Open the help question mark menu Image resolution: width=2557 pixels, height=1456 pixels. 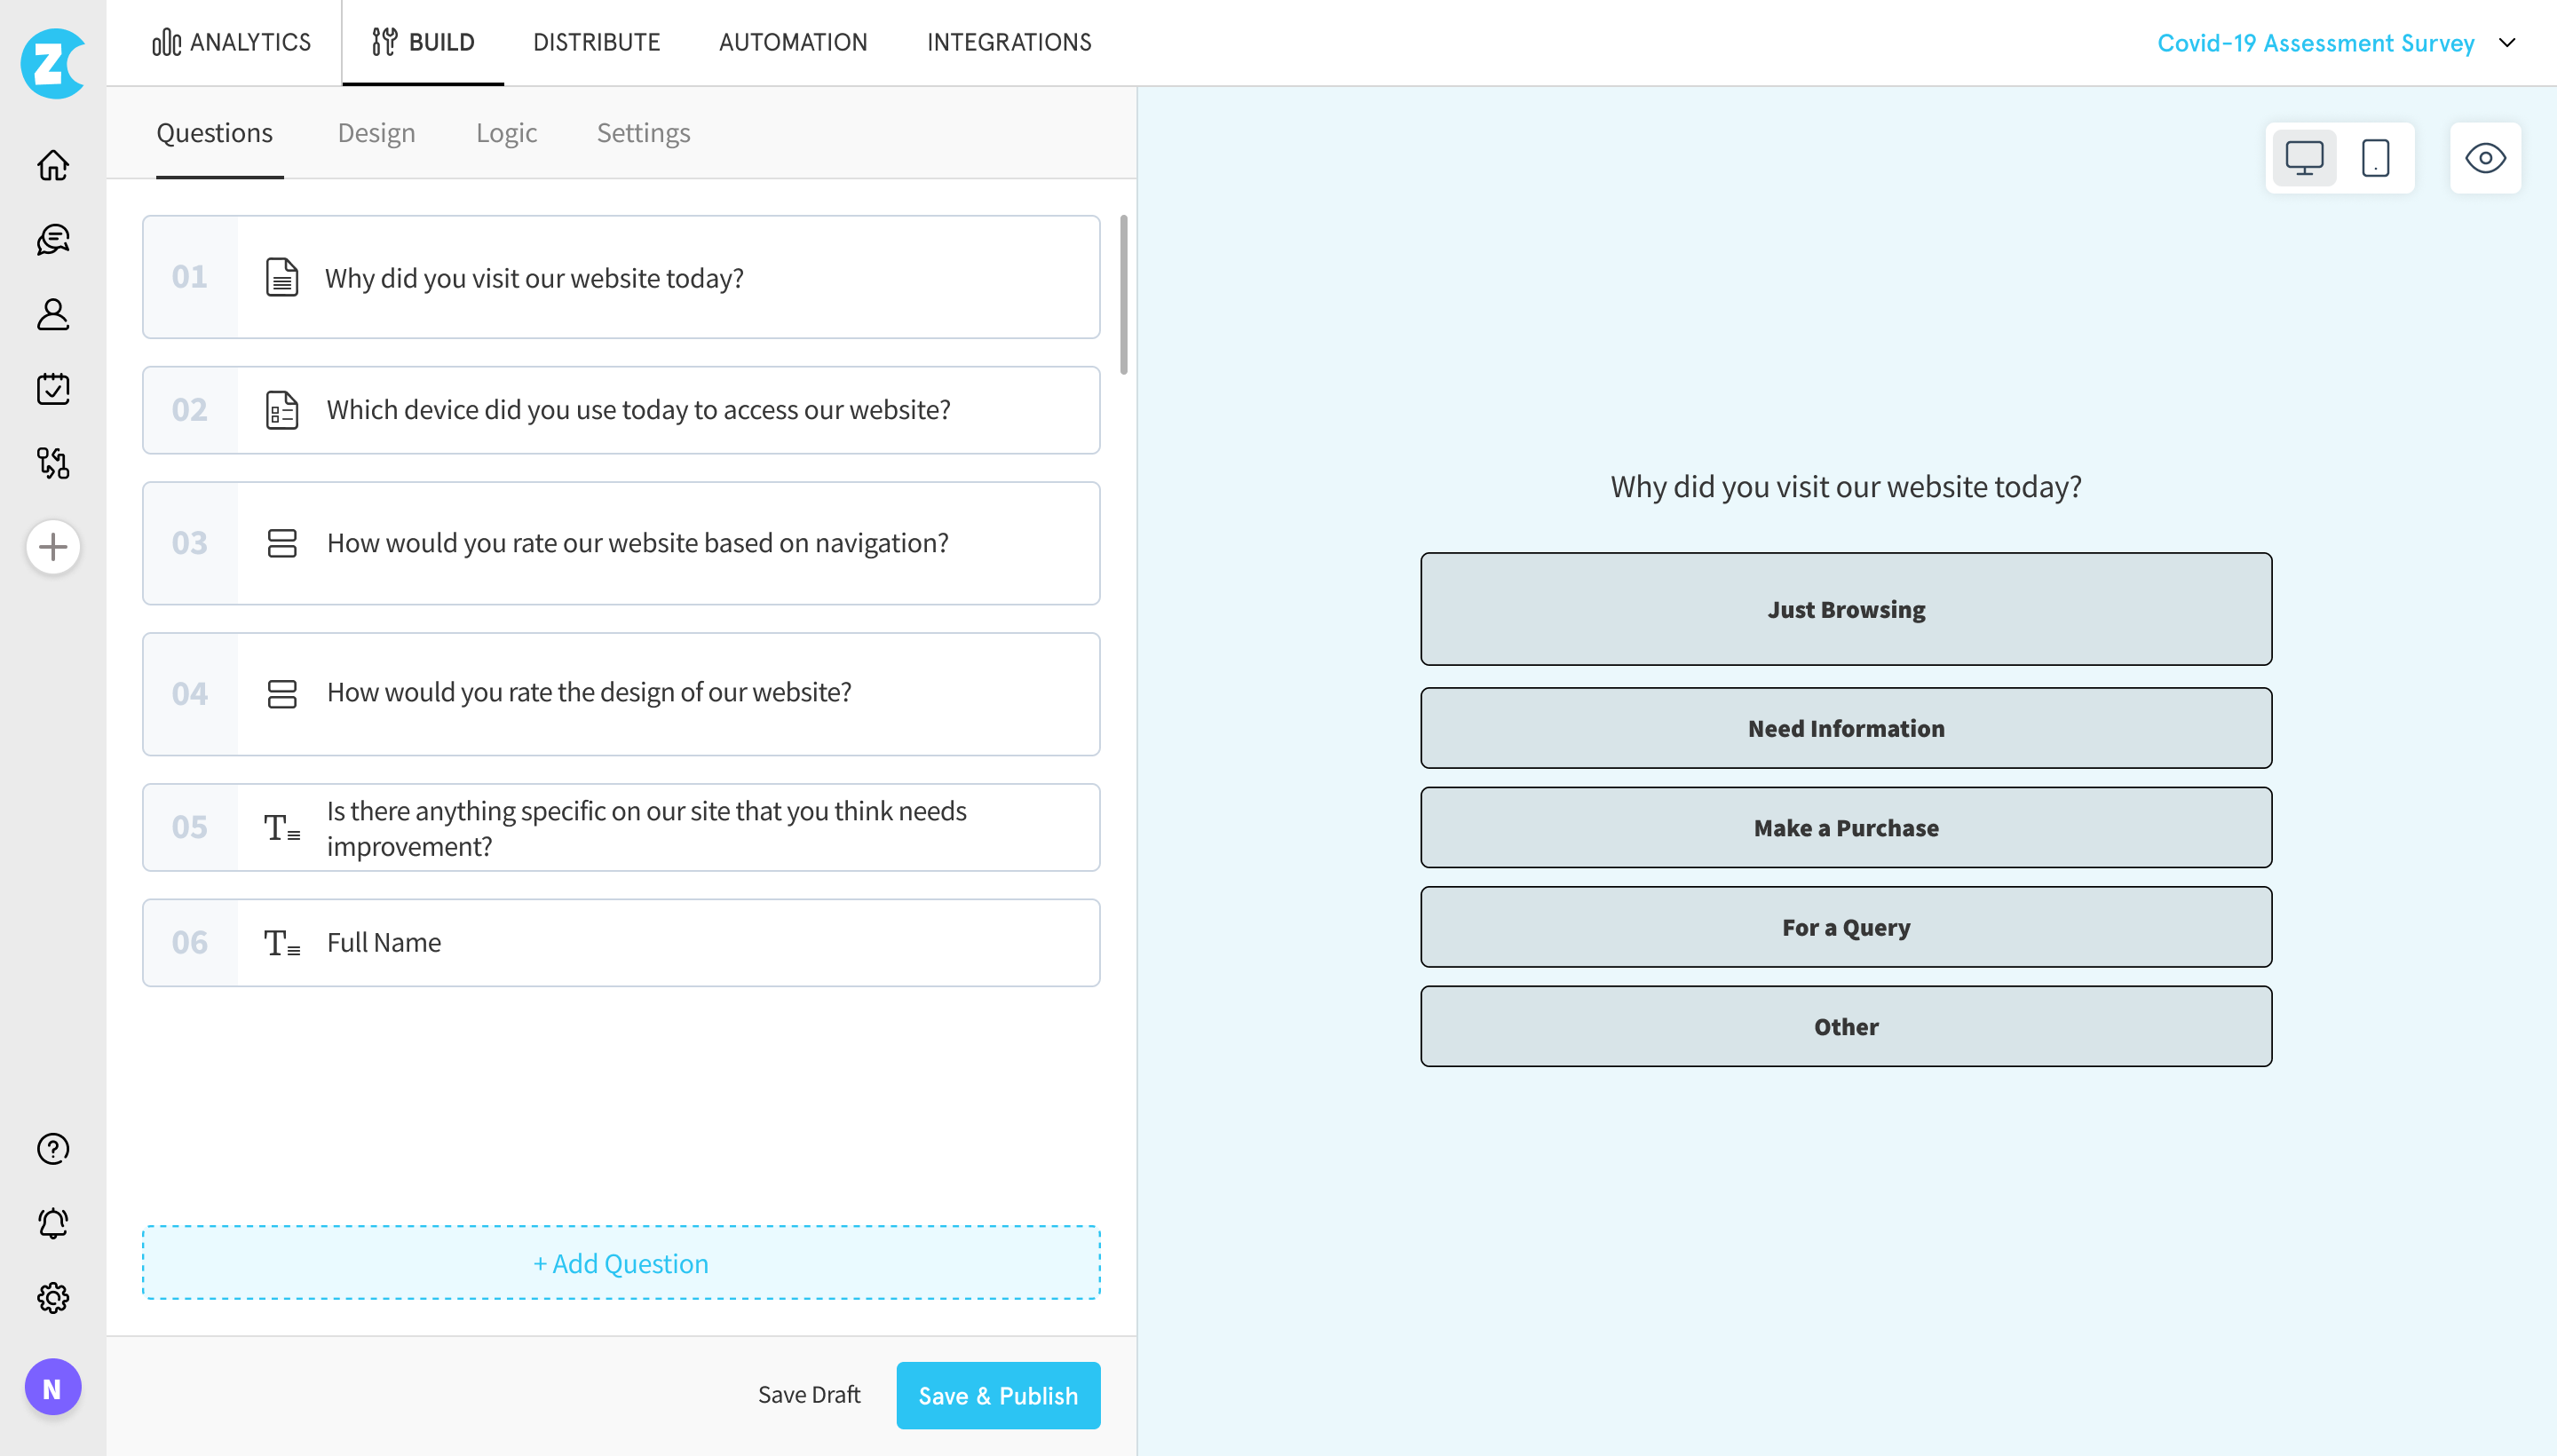51,1149
